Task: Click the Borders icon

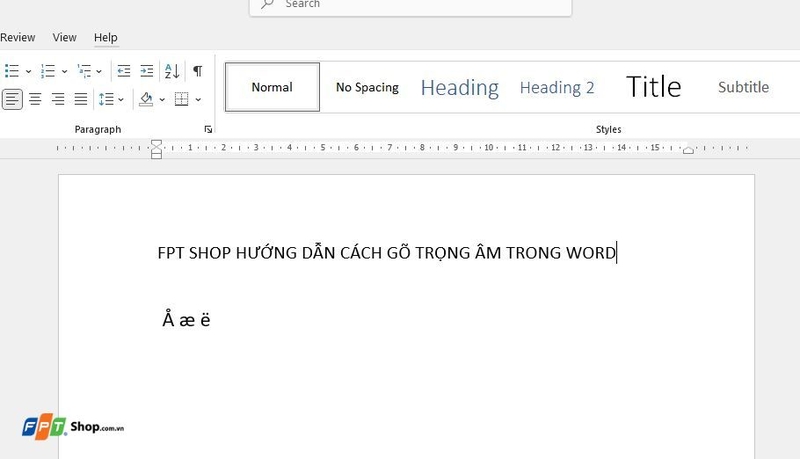Action: [x=182, y=99]
